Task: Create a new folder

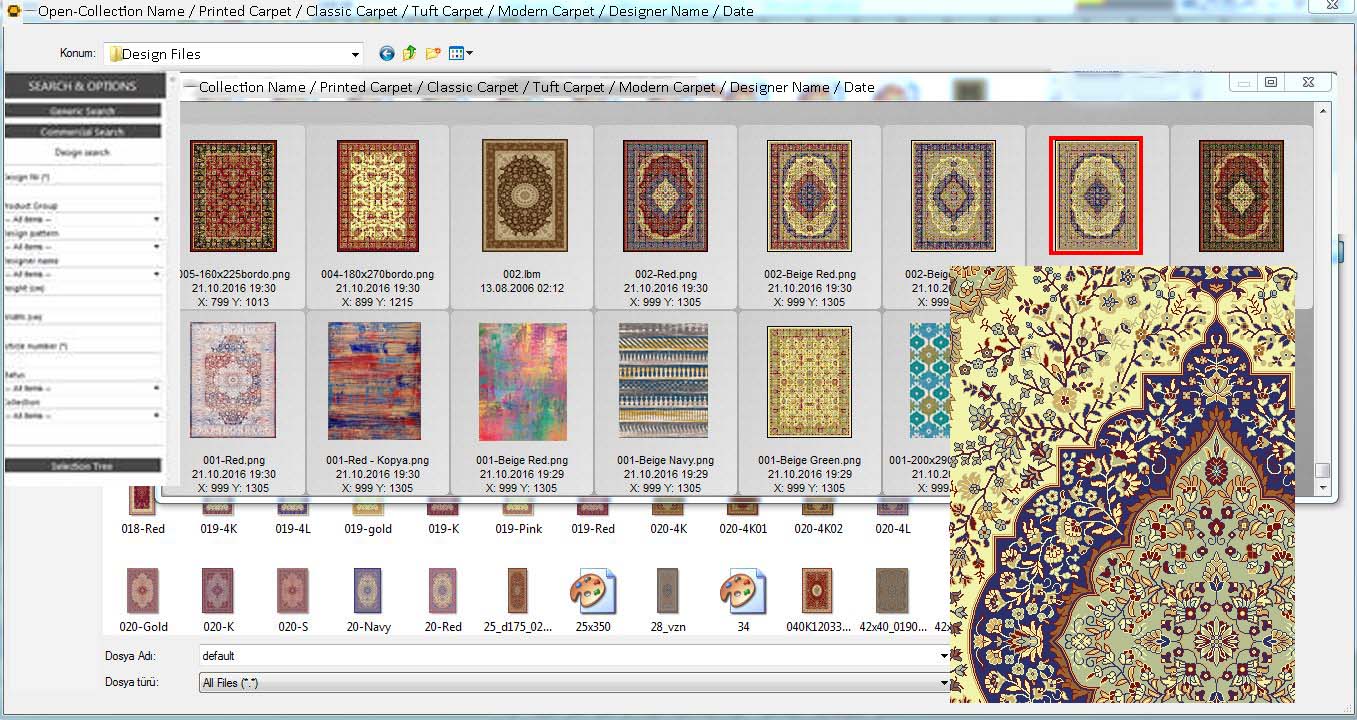Action: [x=433, y=54]
